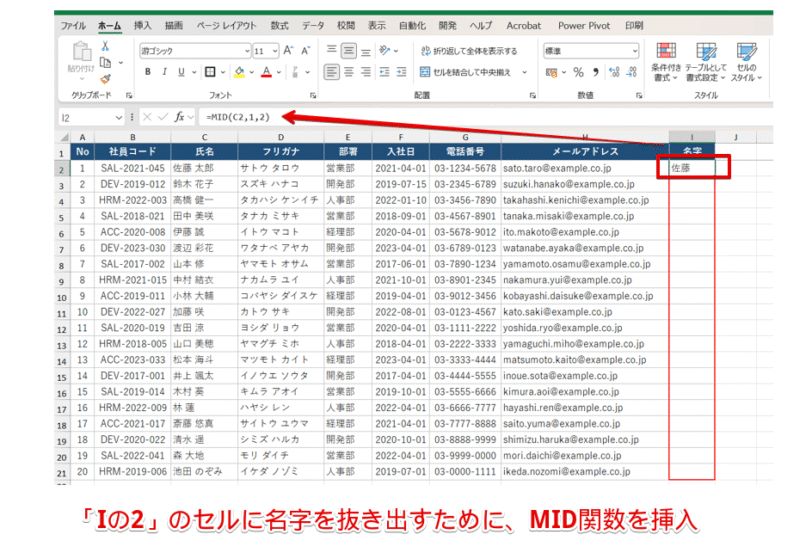Align text to the bottom of cell

pyautogui.click(x=366, y=50)
